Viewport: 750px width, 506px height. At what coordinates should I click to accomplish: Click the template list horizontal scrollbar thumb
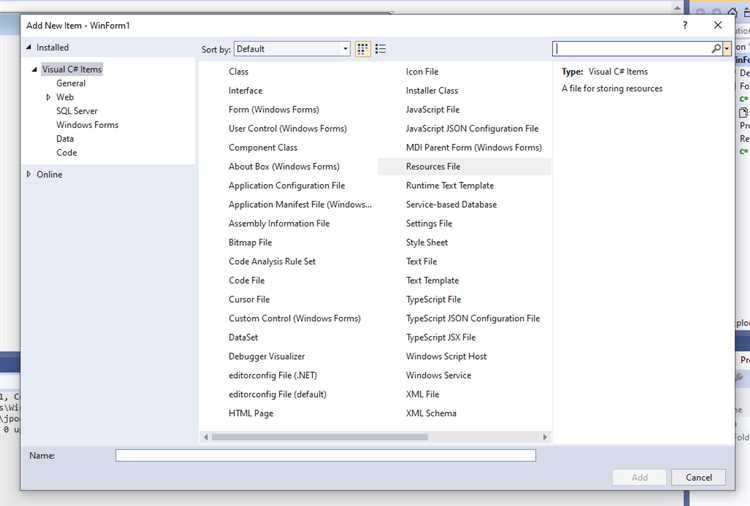point(320,437)
